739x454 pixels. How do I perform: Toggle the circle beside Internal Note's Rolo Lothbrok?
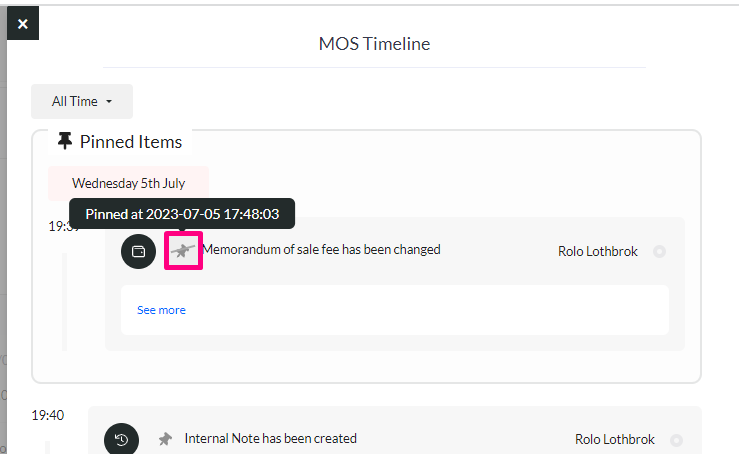(x=676, y=440)
